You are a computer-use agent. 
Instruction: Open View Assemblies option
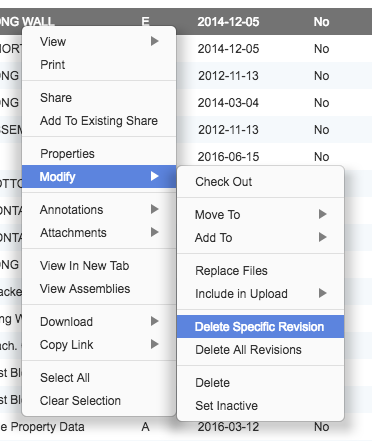point(99,288)
